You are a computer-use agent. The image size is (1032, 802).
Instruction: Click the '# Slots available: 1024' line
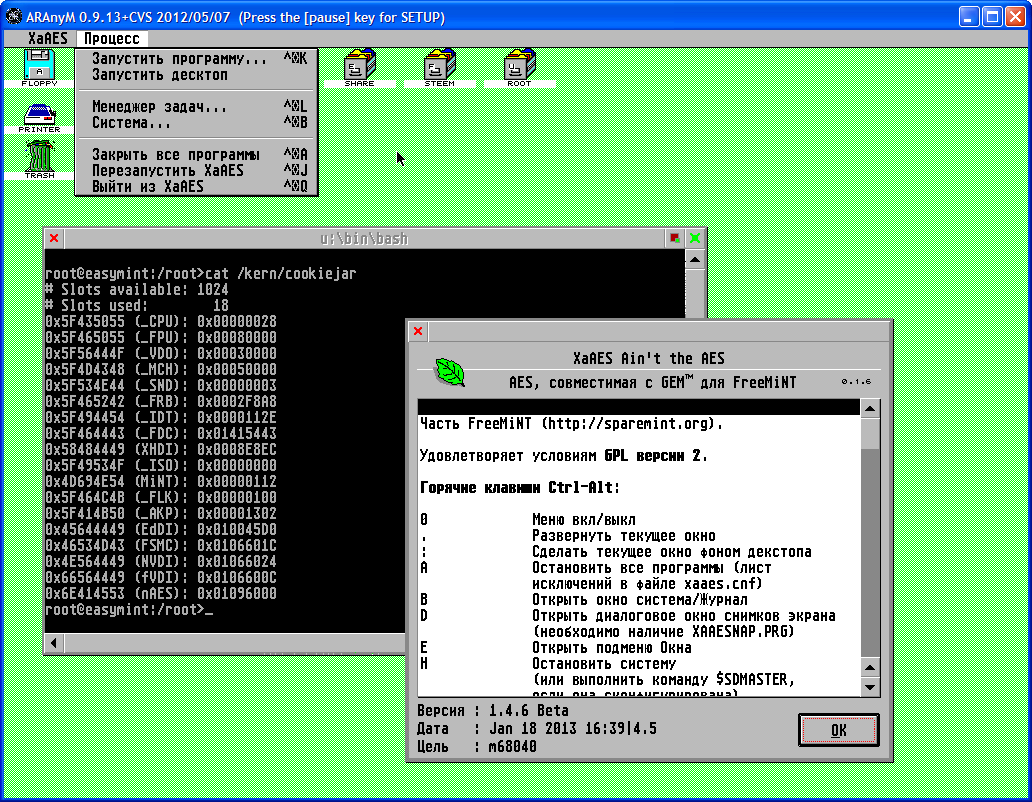click(137, 289)
